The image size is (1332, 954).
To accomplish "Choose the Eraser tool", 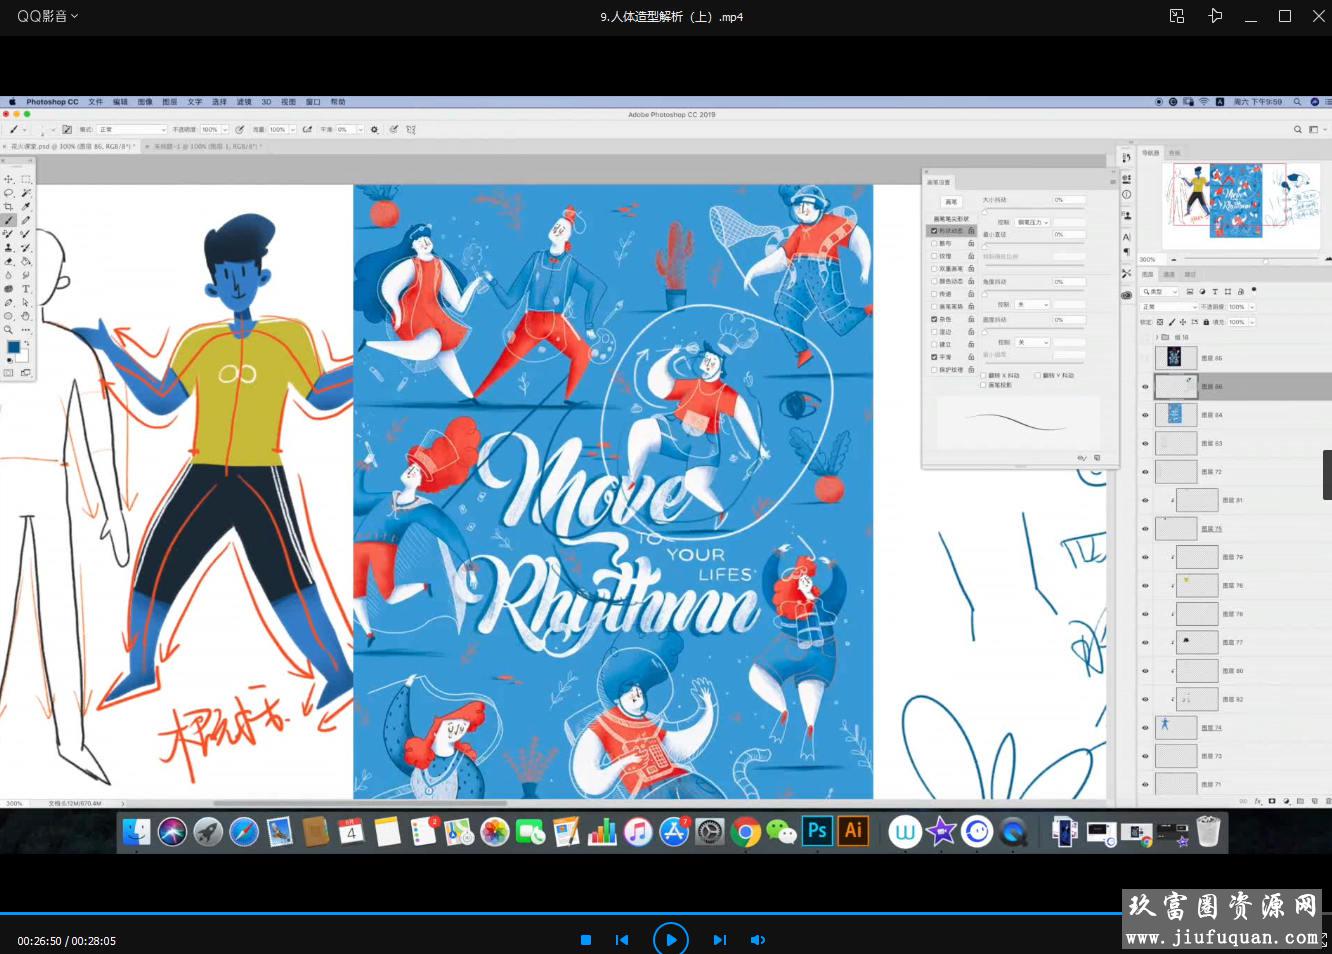I will (x=9, y=261).
